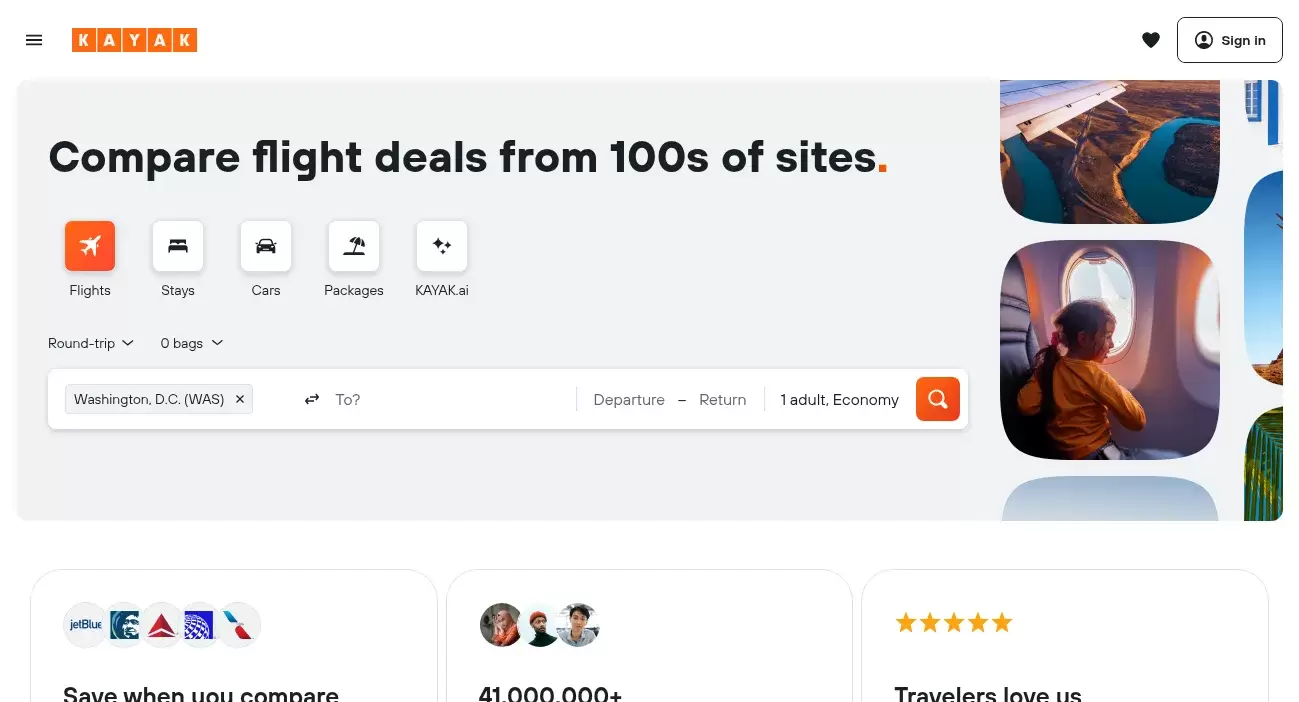Remove Washington, D.C. (WAS) origin chip
This screenshot has height=702, width=1299.
click(240, 399)
